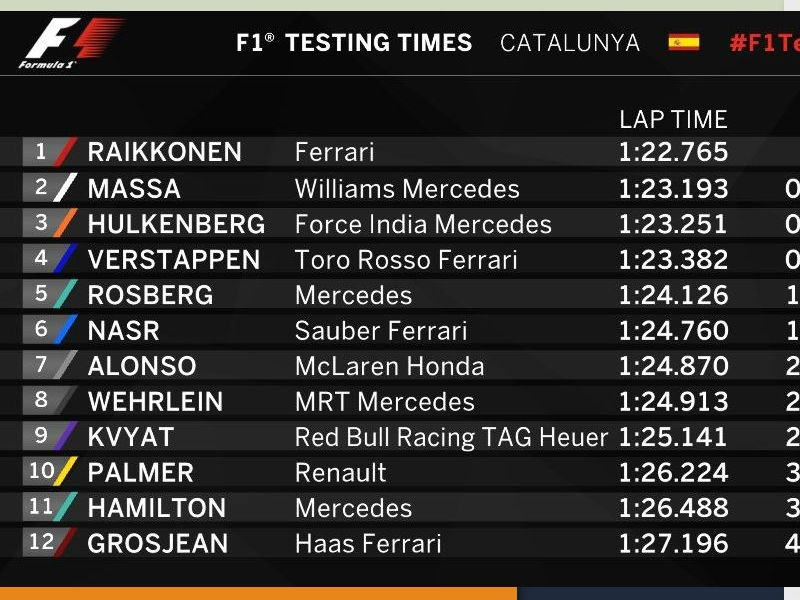Viewport: 800px width, 600px height.
Task: Click the Formula 1 logo
Action: (72, 44)
